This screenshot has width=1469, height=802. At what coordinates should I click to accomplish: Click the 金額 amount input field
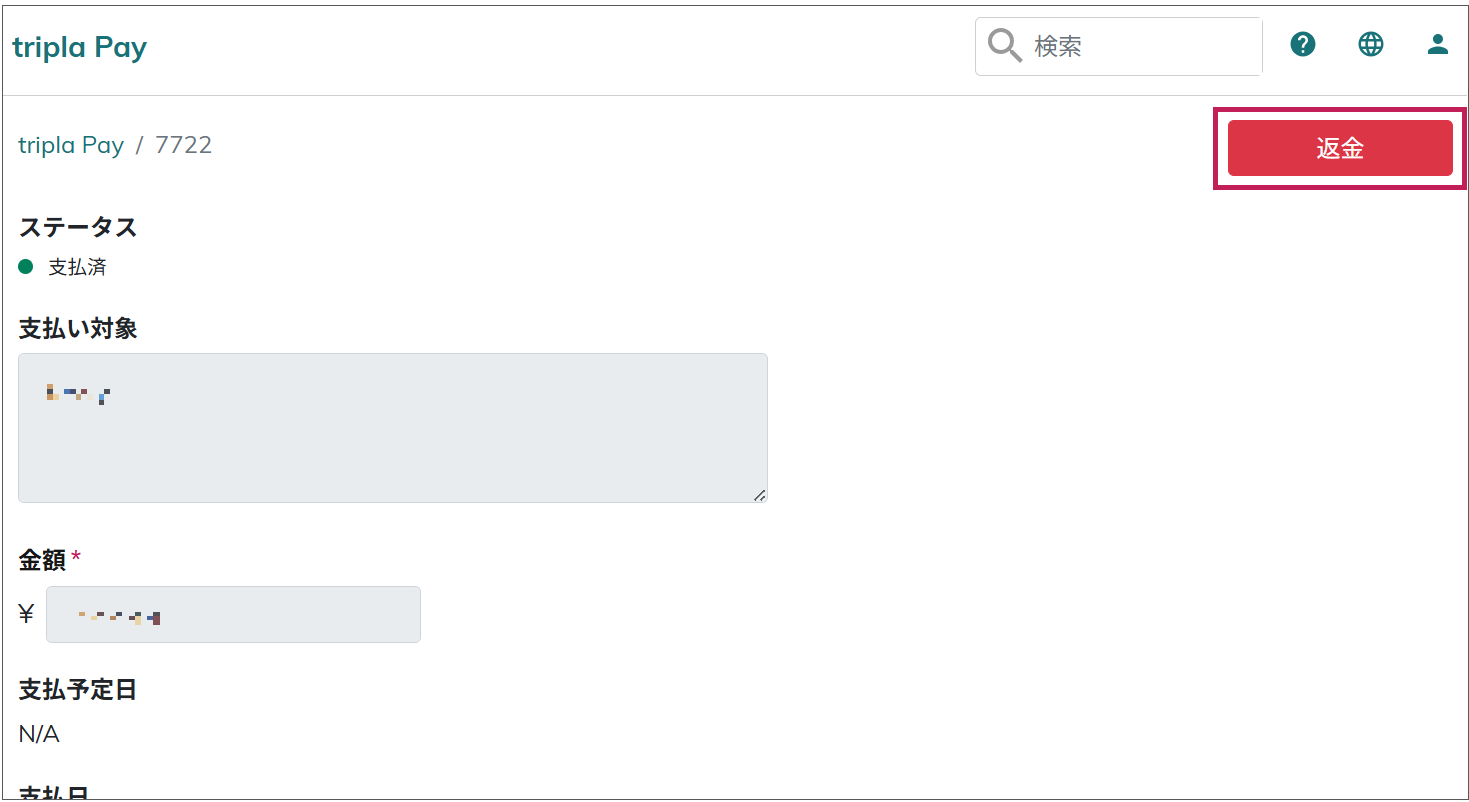point(233,614)
